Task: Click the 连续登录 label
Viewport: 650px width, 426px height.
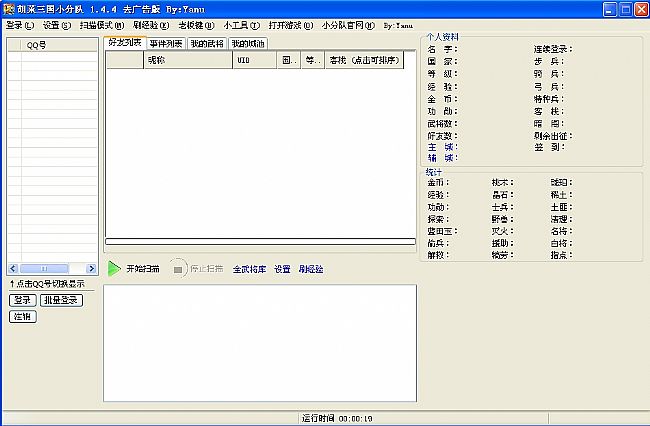Action: coord(553,49)
